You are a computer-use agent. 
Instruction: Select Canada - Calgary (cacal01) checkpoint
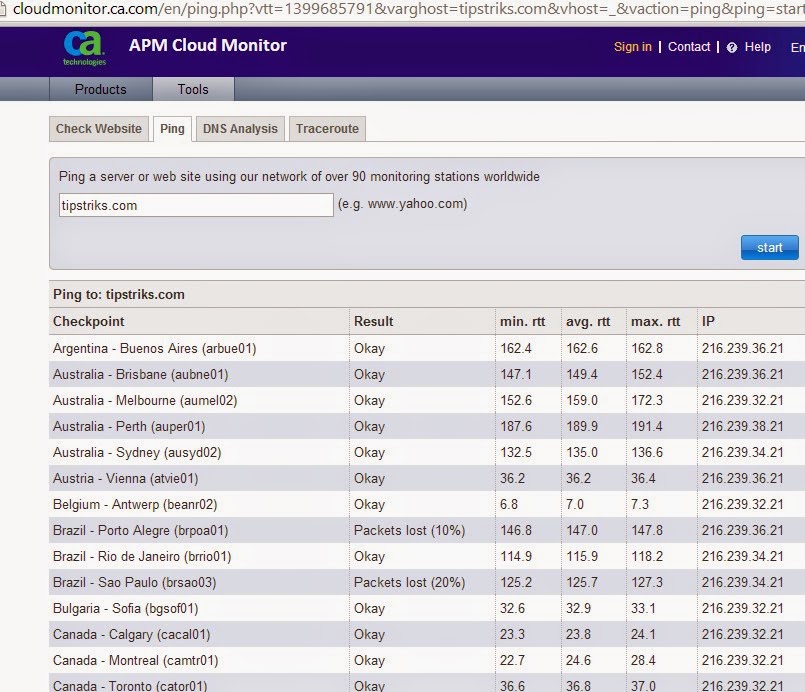pyautogui.click(x=131, y=635)
